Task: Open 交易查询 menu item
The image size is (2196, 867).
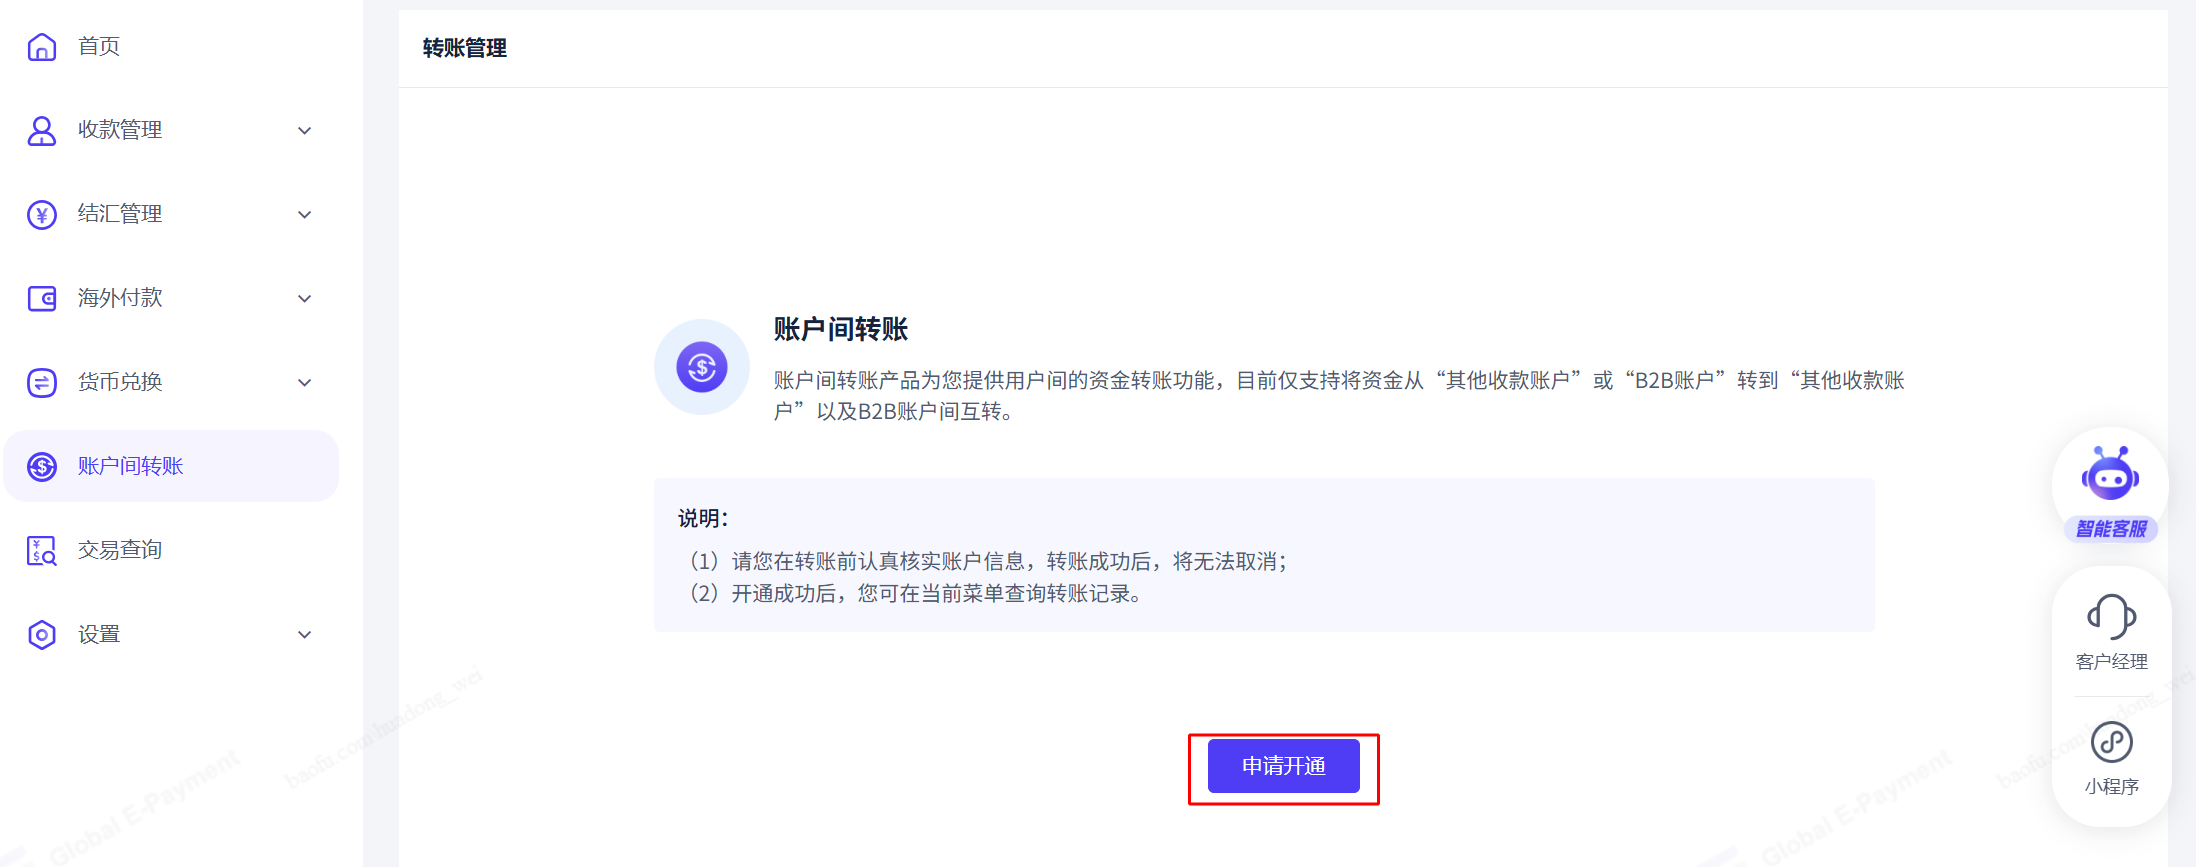Action: click(120, 551)
